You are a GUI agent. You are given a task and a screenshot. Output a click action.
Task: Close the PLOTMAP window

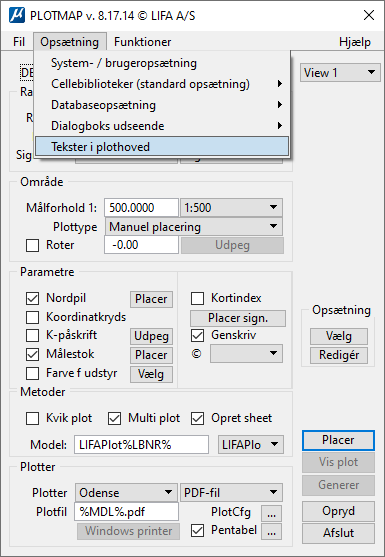tap(369, 16)
